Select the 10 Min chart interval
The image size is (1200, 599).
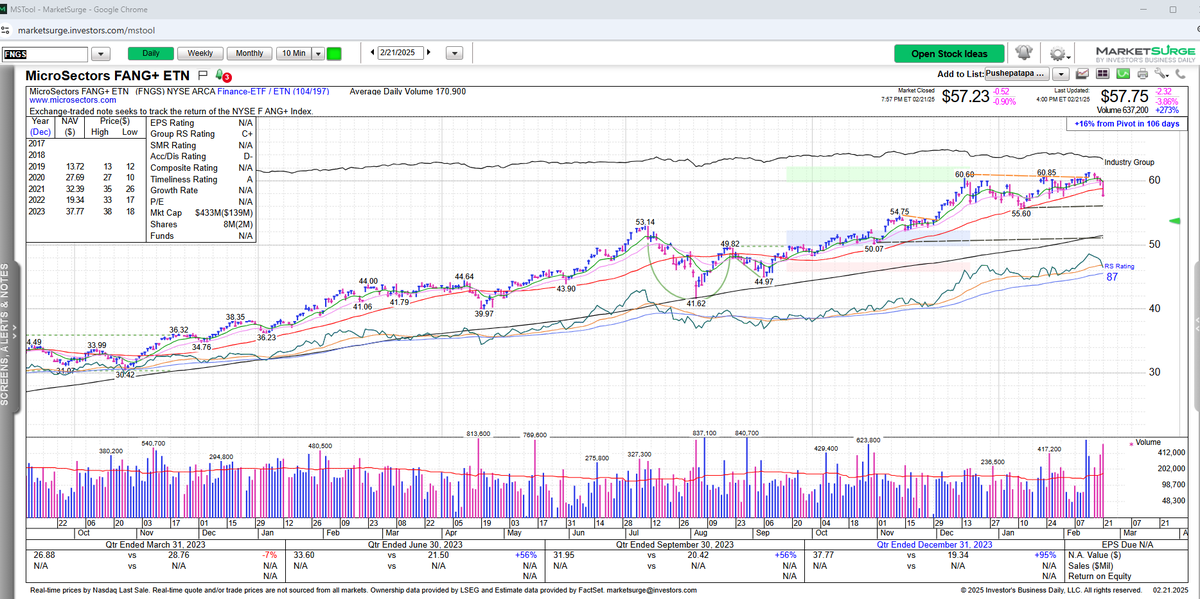(293, 53)
